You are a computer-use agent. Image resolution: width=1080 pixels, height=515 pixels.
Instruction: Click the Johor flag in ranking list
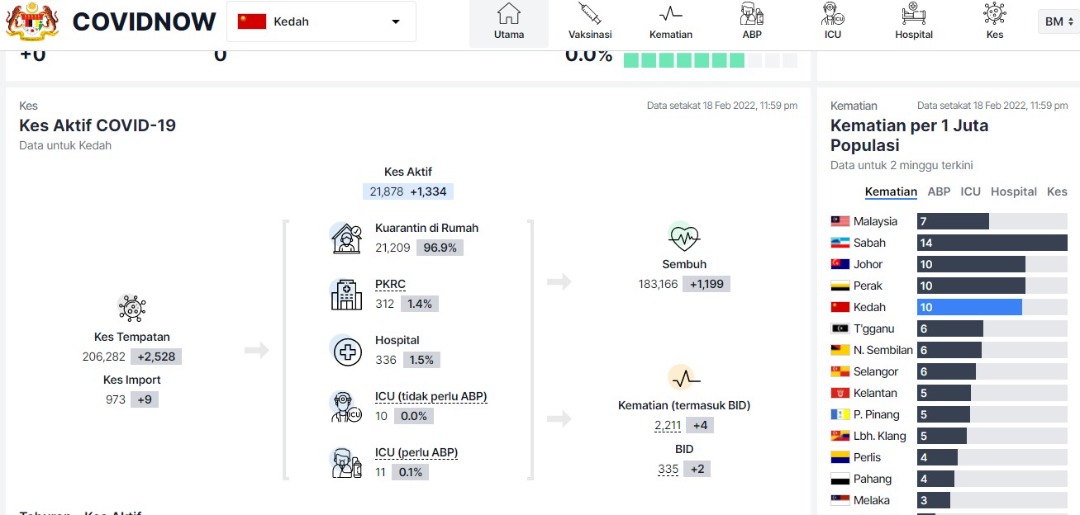click(x=840, y=264)
